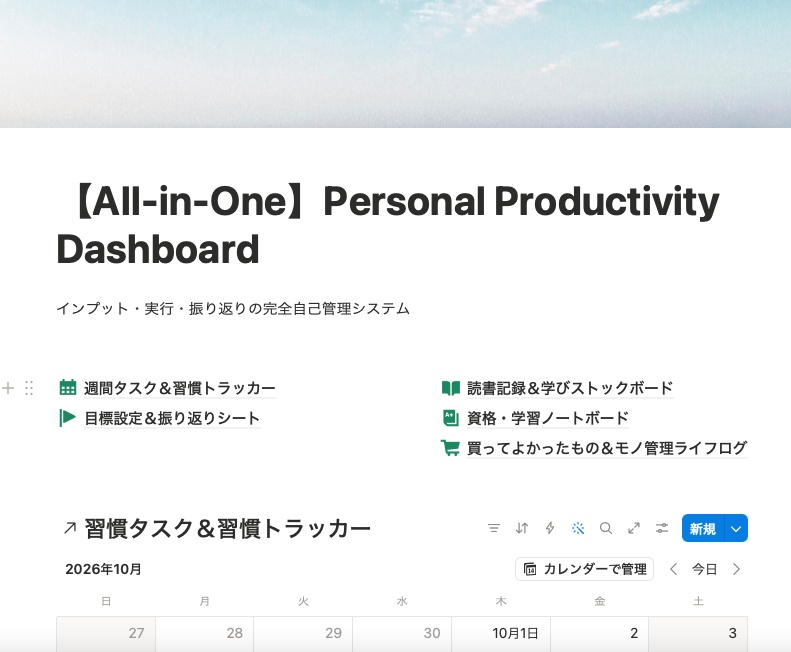The height and width of the screenshot is (652, 791).
Task: Click the blue 新規 button
Action: [x=703, y=528]
